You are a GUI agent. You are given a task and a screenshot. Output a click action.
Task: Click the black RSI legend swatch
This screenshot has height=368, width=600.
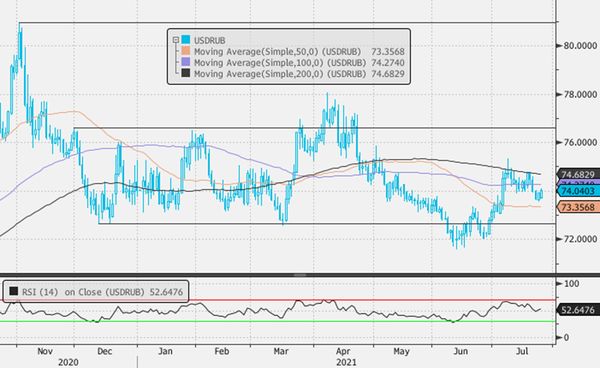pyautogui.click(x=14, y=291)
